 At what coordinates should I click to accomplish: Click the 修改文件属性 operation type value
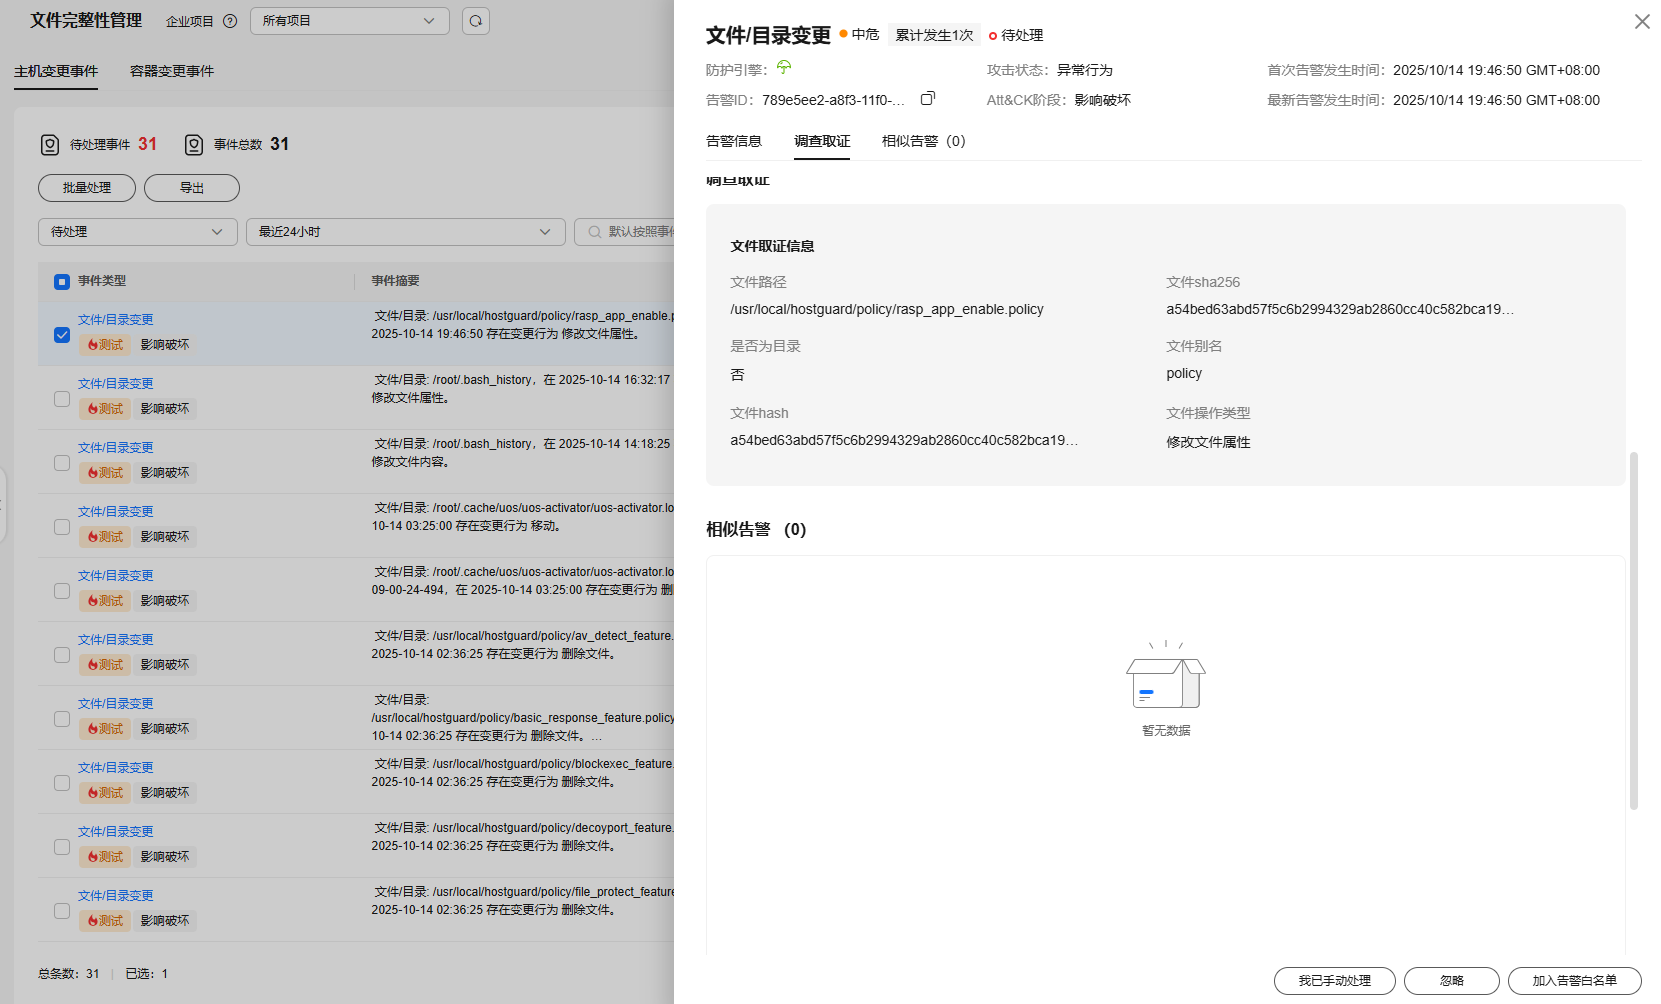(x=1208, y=442)
